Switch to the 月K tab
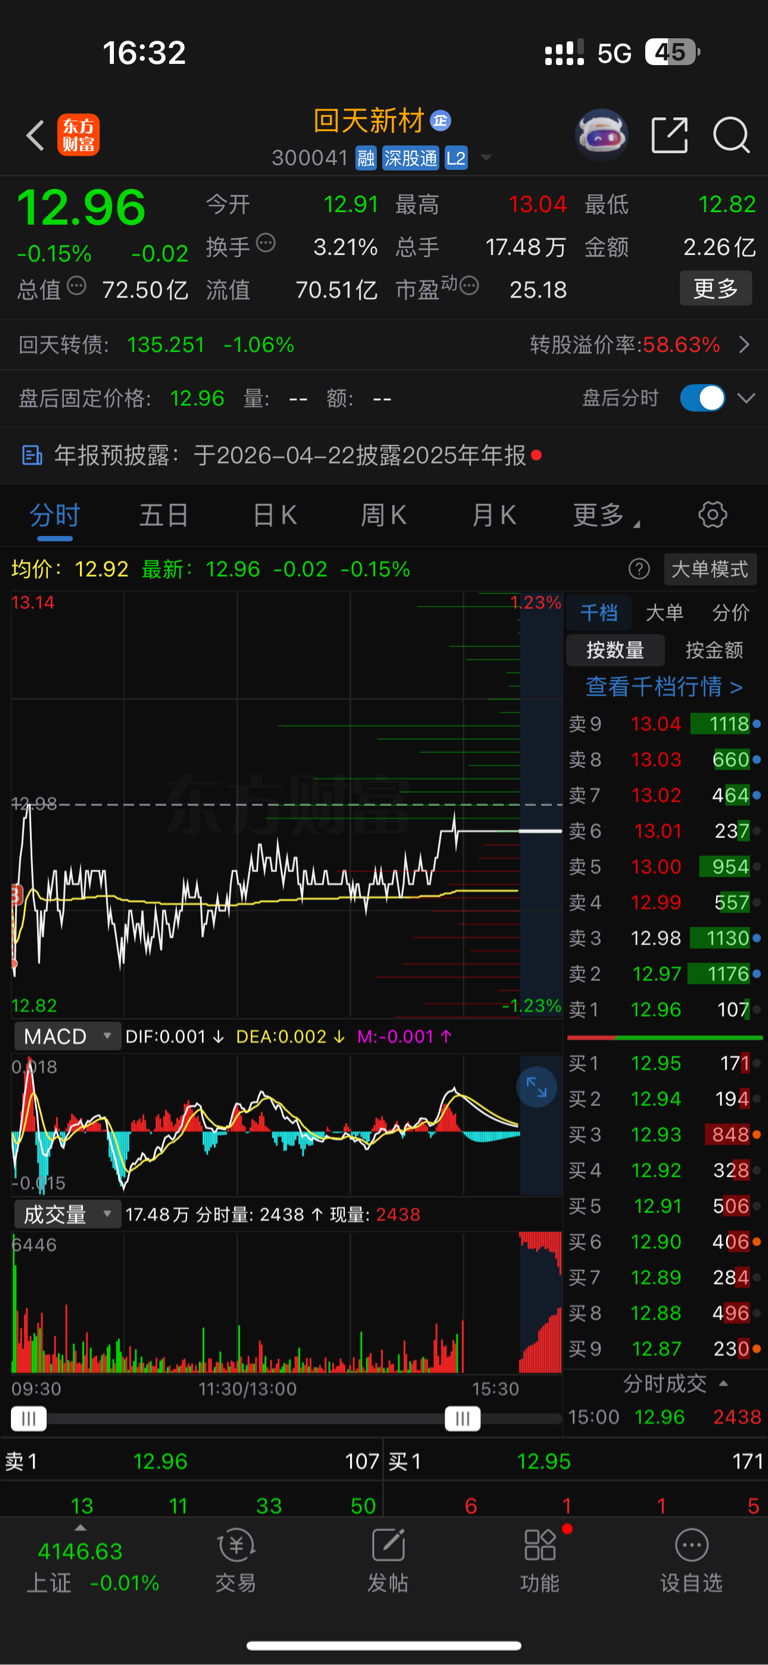 coord(494,515)
